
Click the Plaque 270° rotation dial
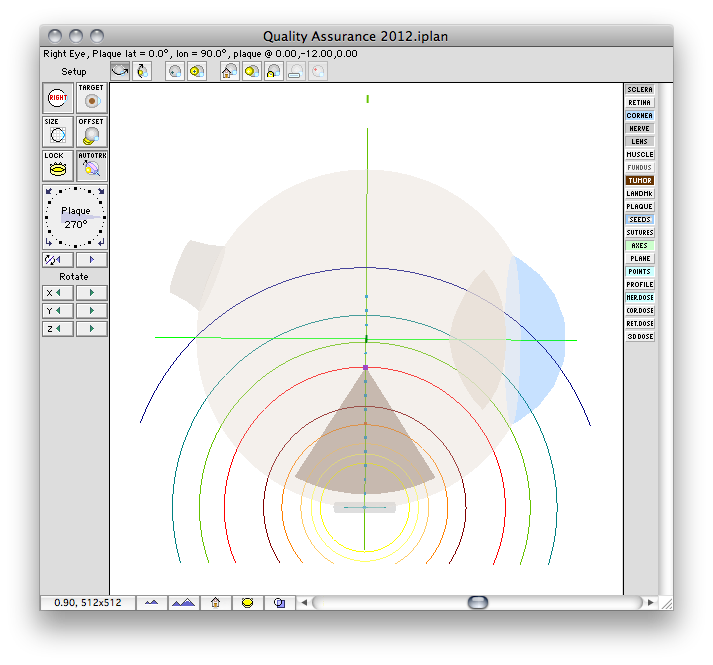[x=75, y=217]
